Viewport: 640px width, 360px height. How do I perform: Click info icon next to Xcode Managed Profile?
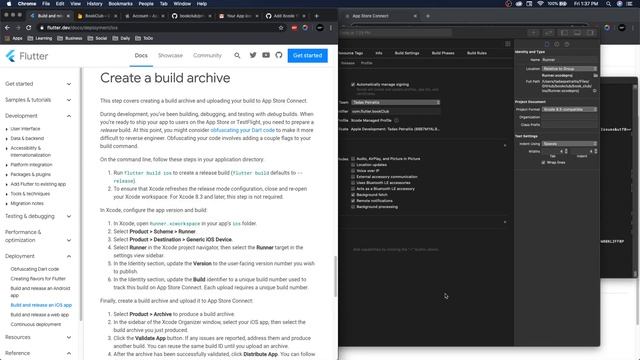click(x=396, y=120)
